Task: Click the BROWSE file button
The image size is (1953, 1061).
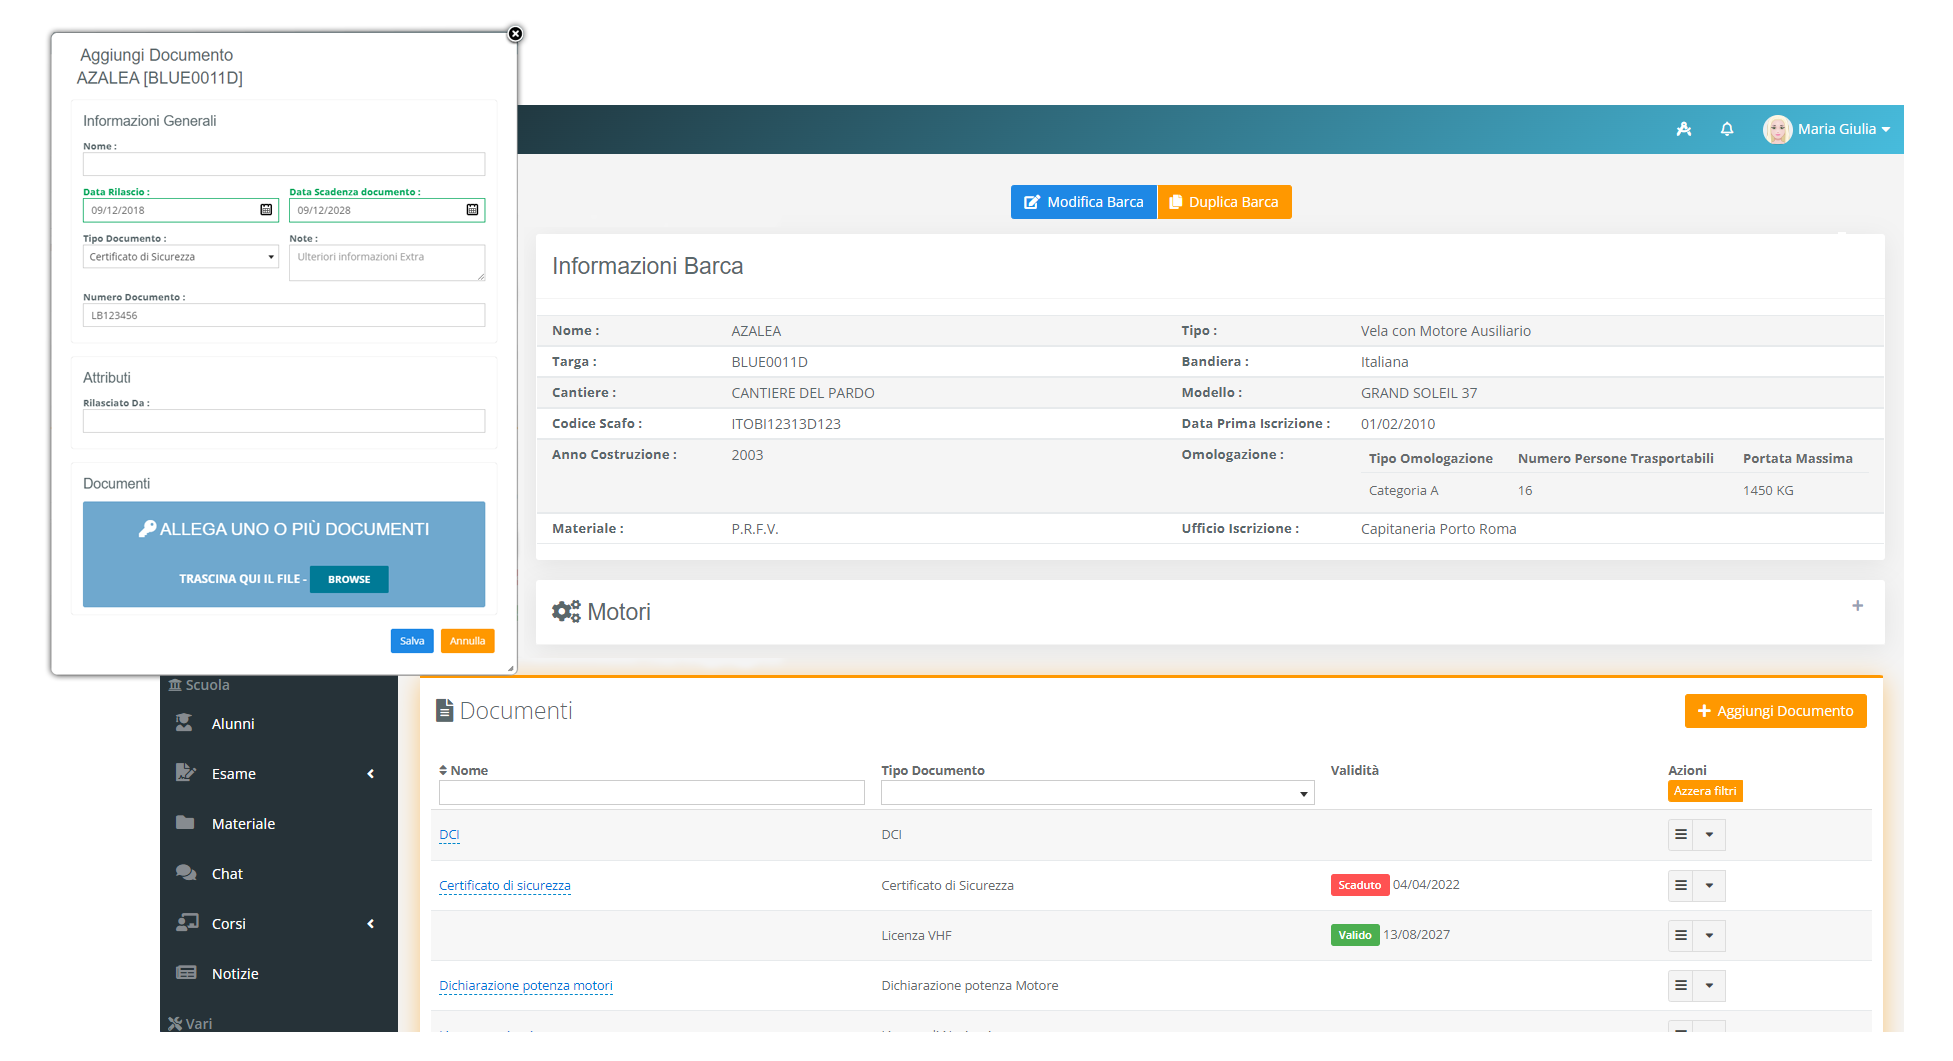Action: pos(349,579)
